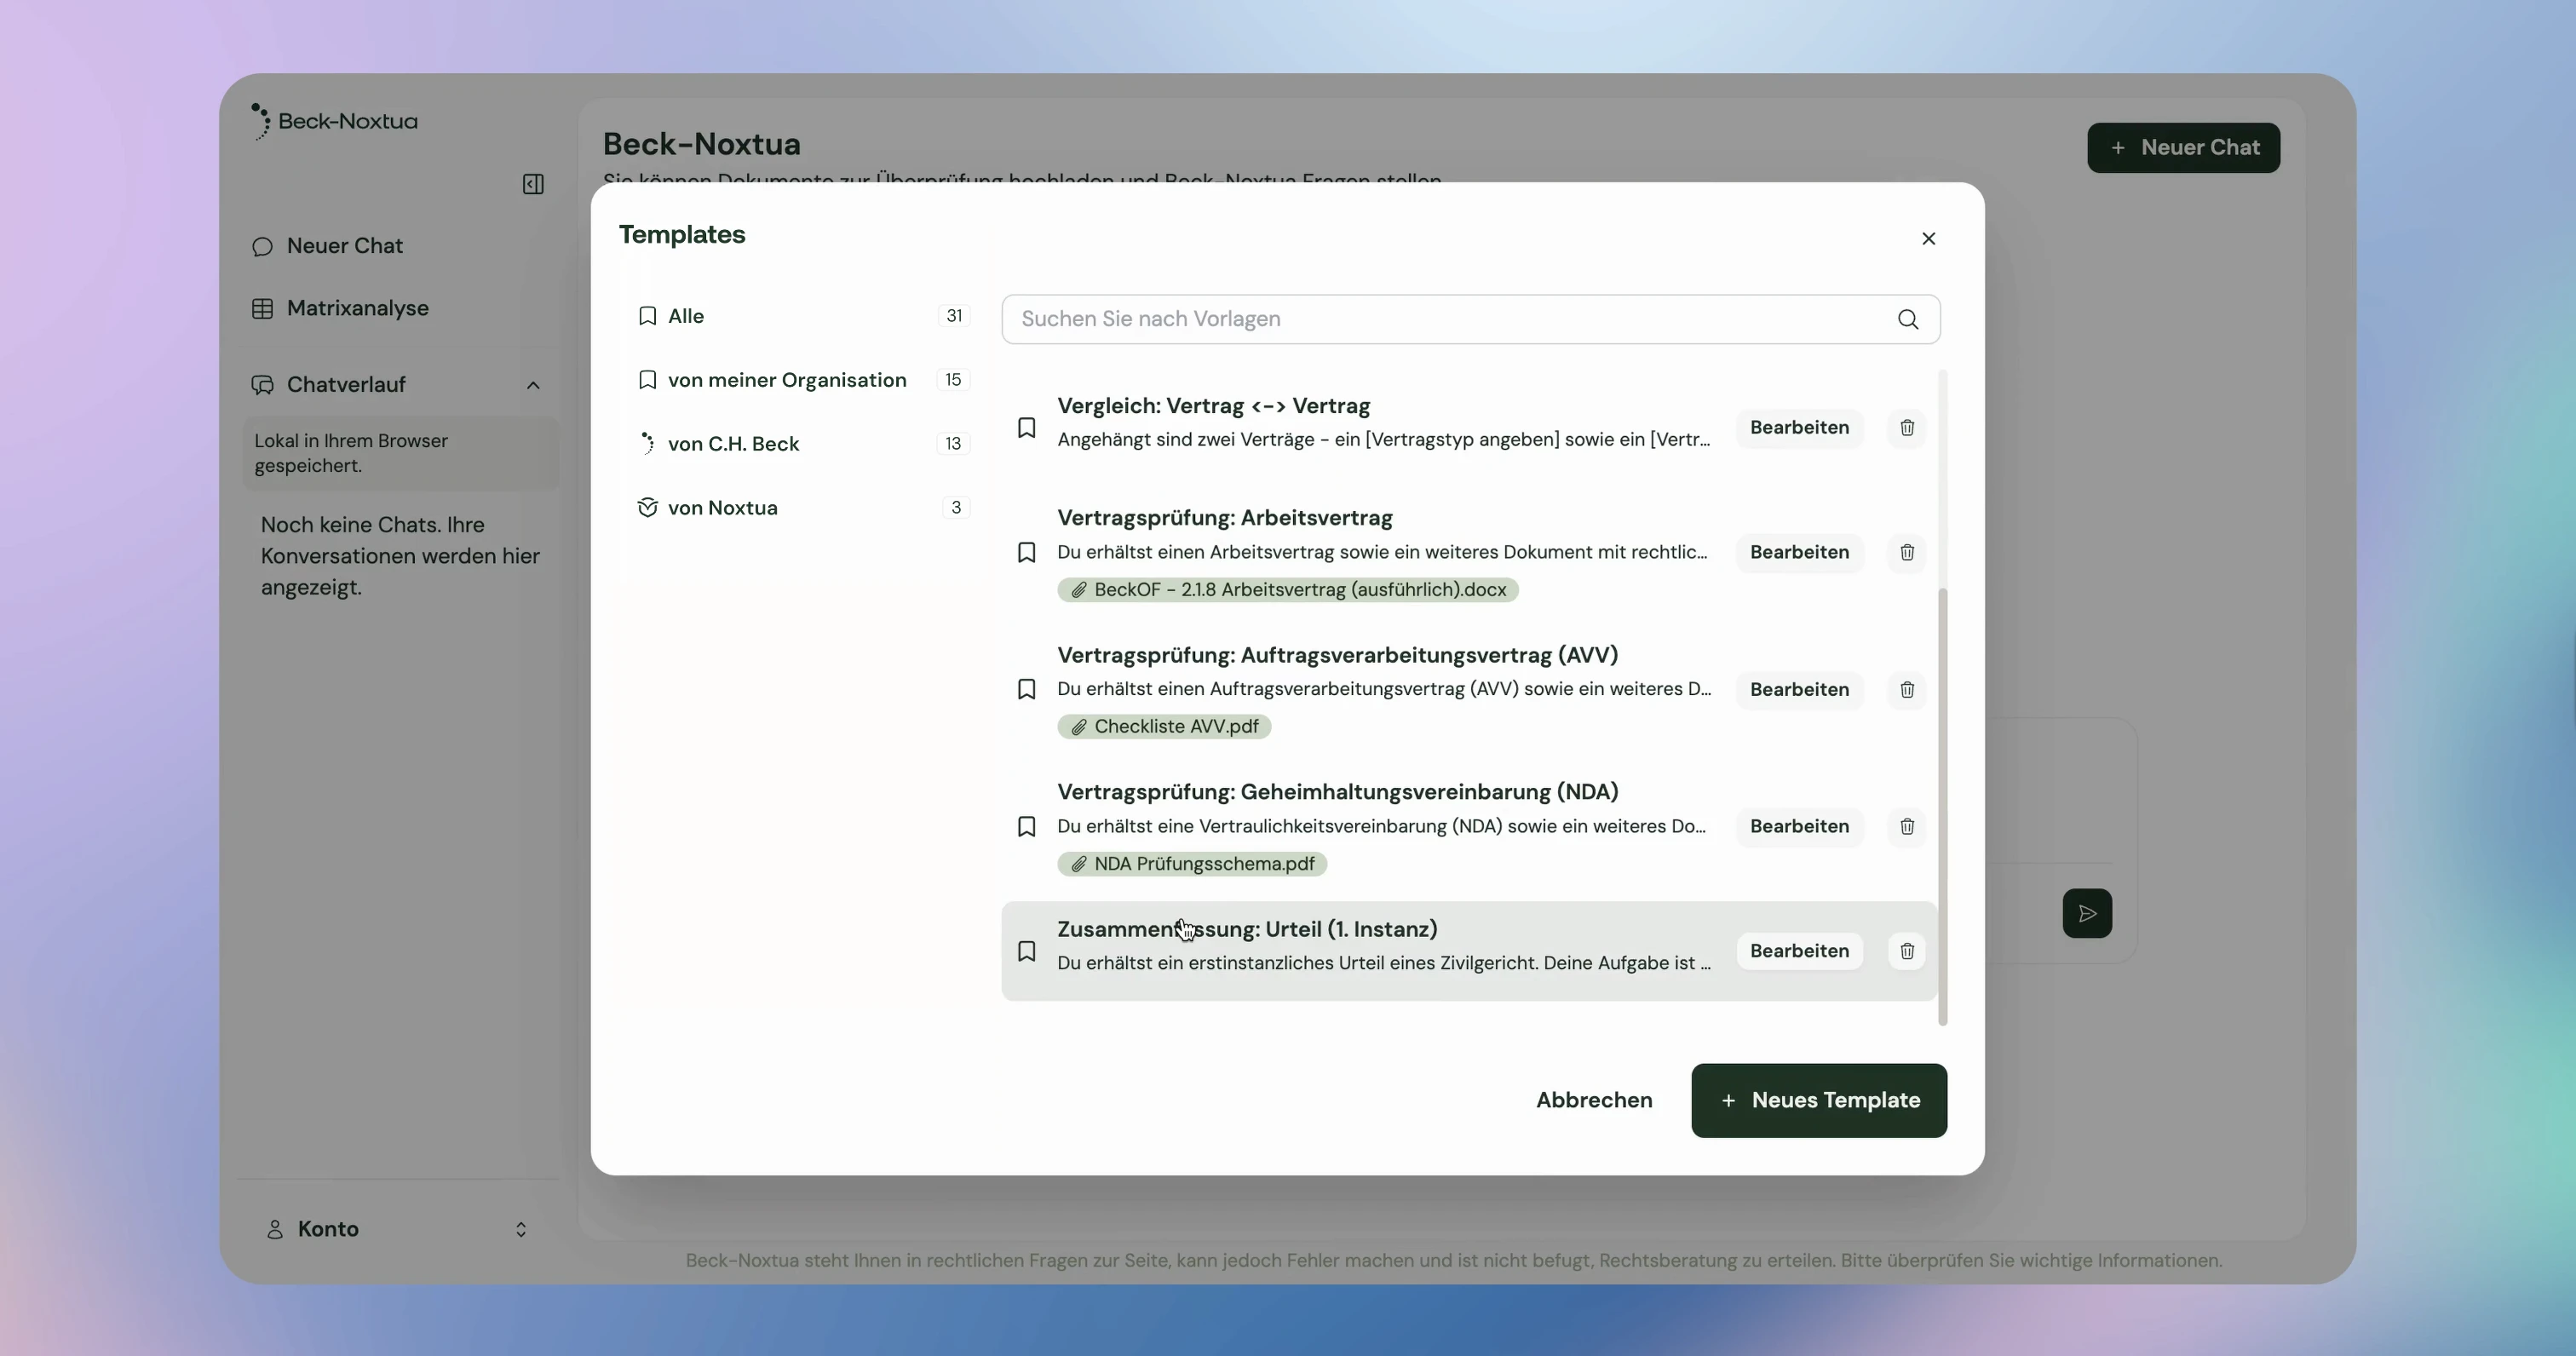
Task: Click the send message arrow button
Action: click(2086, 913)
